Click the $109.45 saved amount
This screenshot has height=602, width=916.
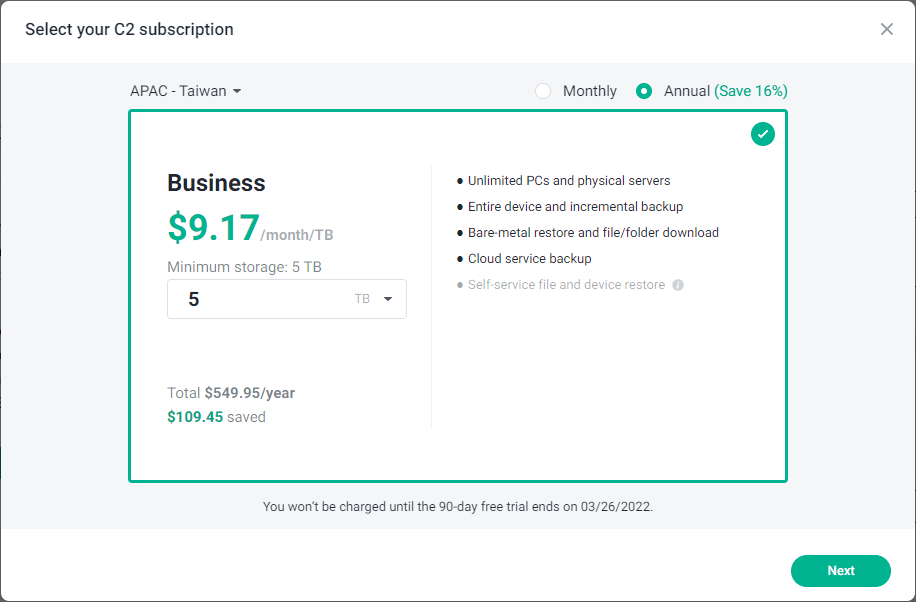coord(216,417)
